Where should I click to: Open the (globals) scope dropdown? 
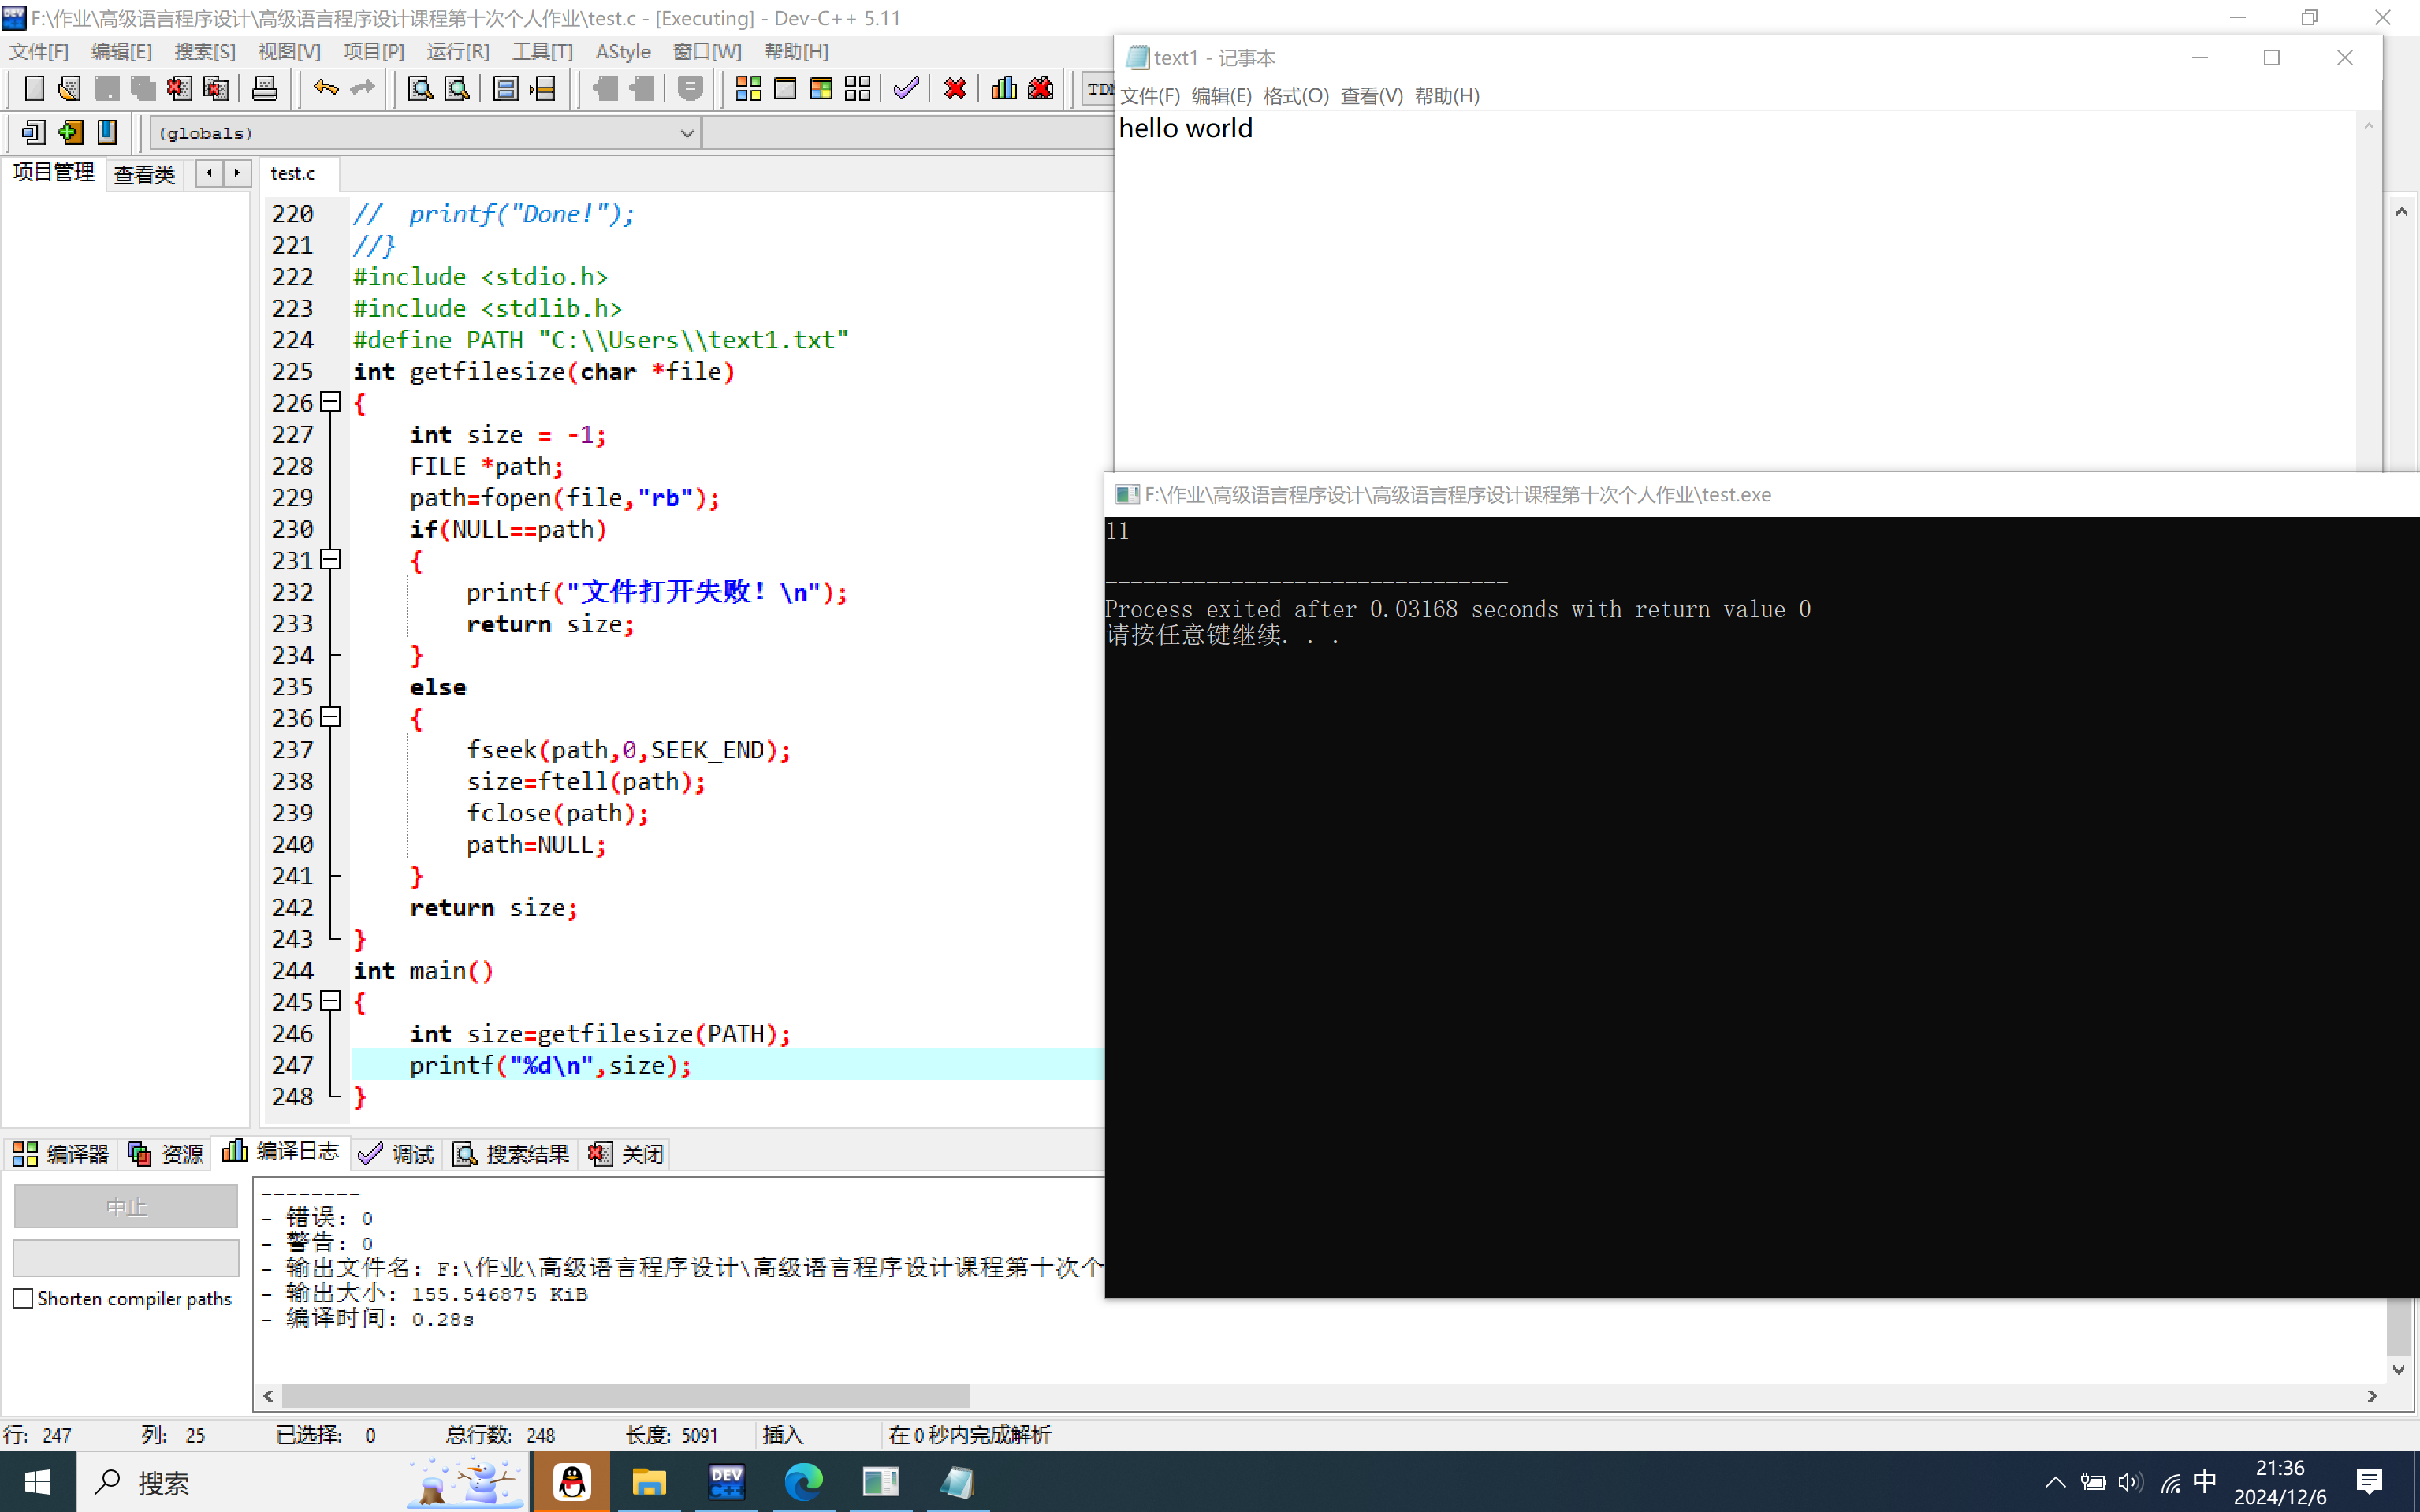(x=686, y=133)
